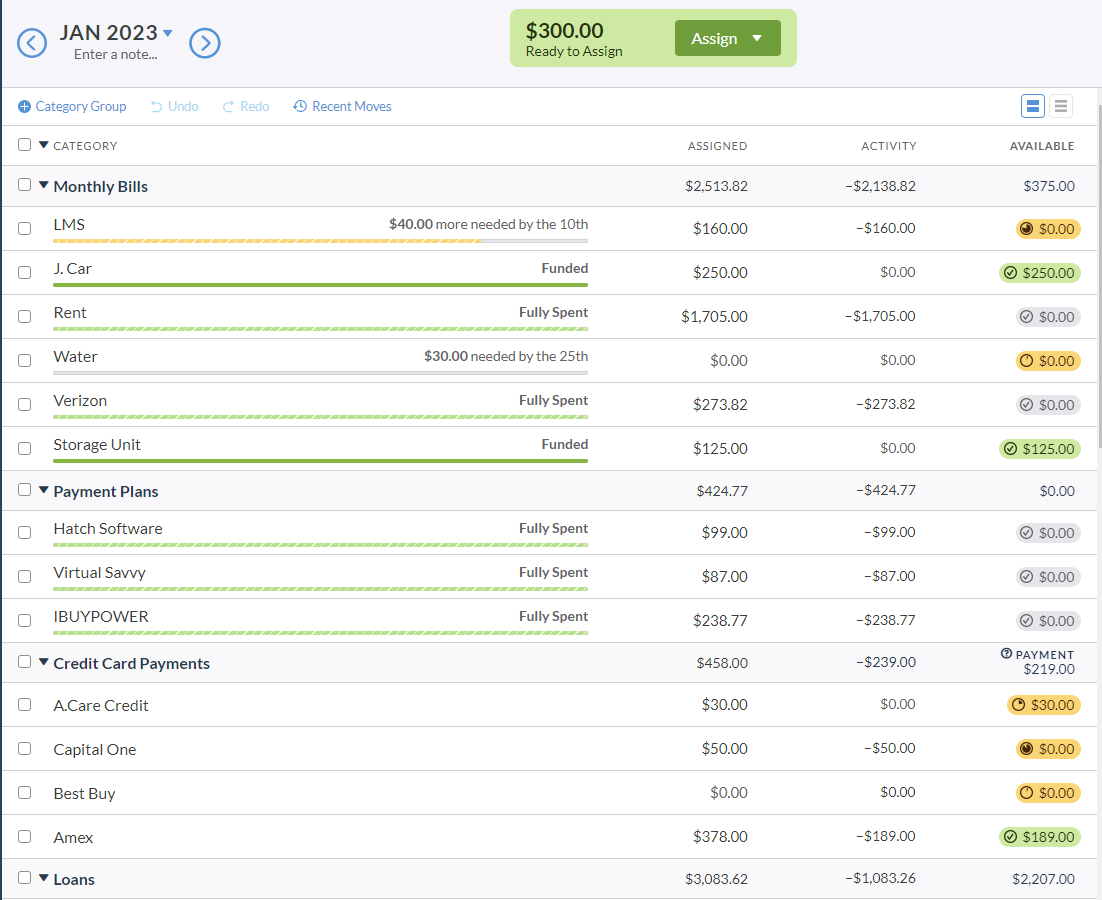Click Amex's green $189.00 available pill
This screenshot has height=900, width=1102.
click(1040, 837)
